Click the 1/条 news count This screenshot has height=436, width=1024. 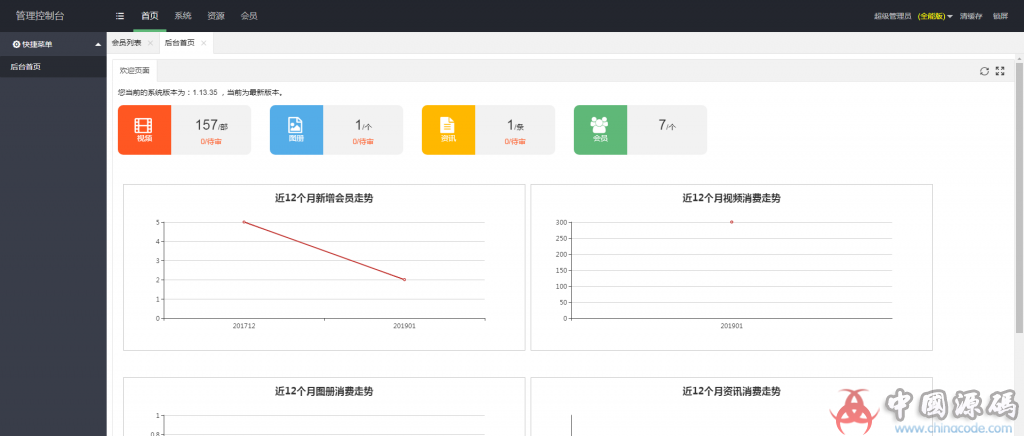click(515, 125)
